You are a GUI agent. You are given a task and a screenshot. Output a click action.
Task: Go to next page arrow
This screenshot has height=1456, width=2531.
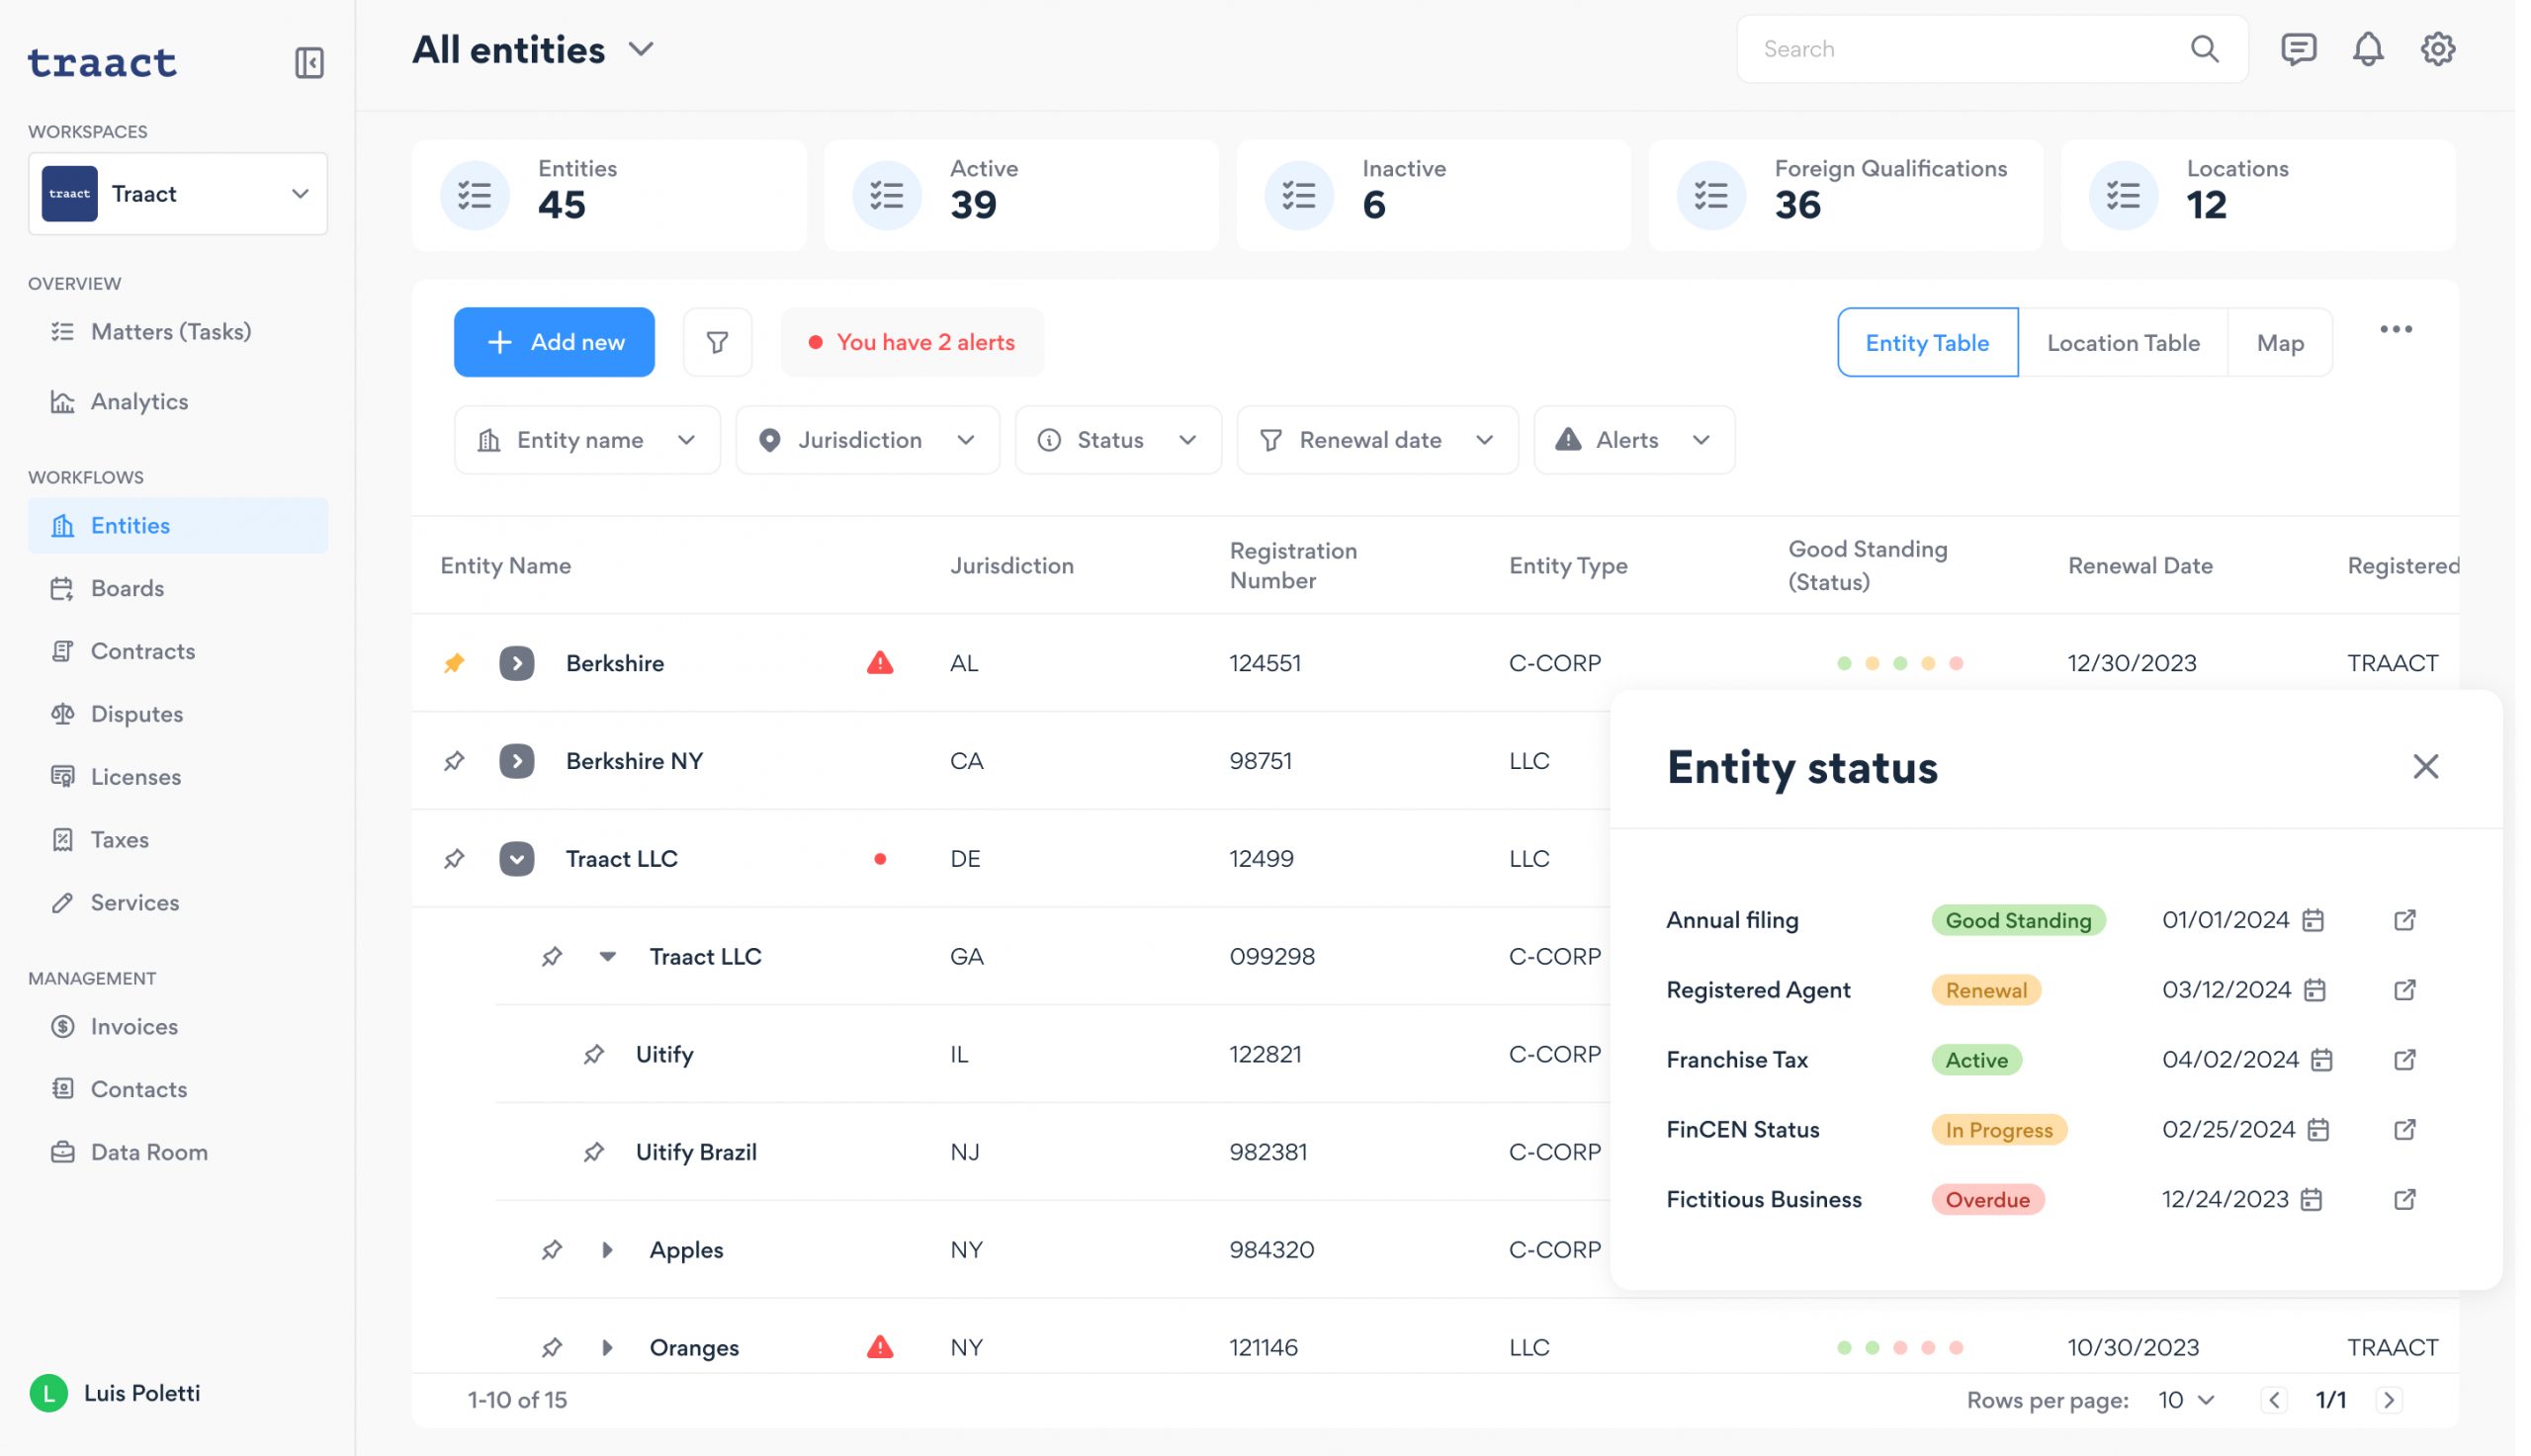pos(2389,1400)
